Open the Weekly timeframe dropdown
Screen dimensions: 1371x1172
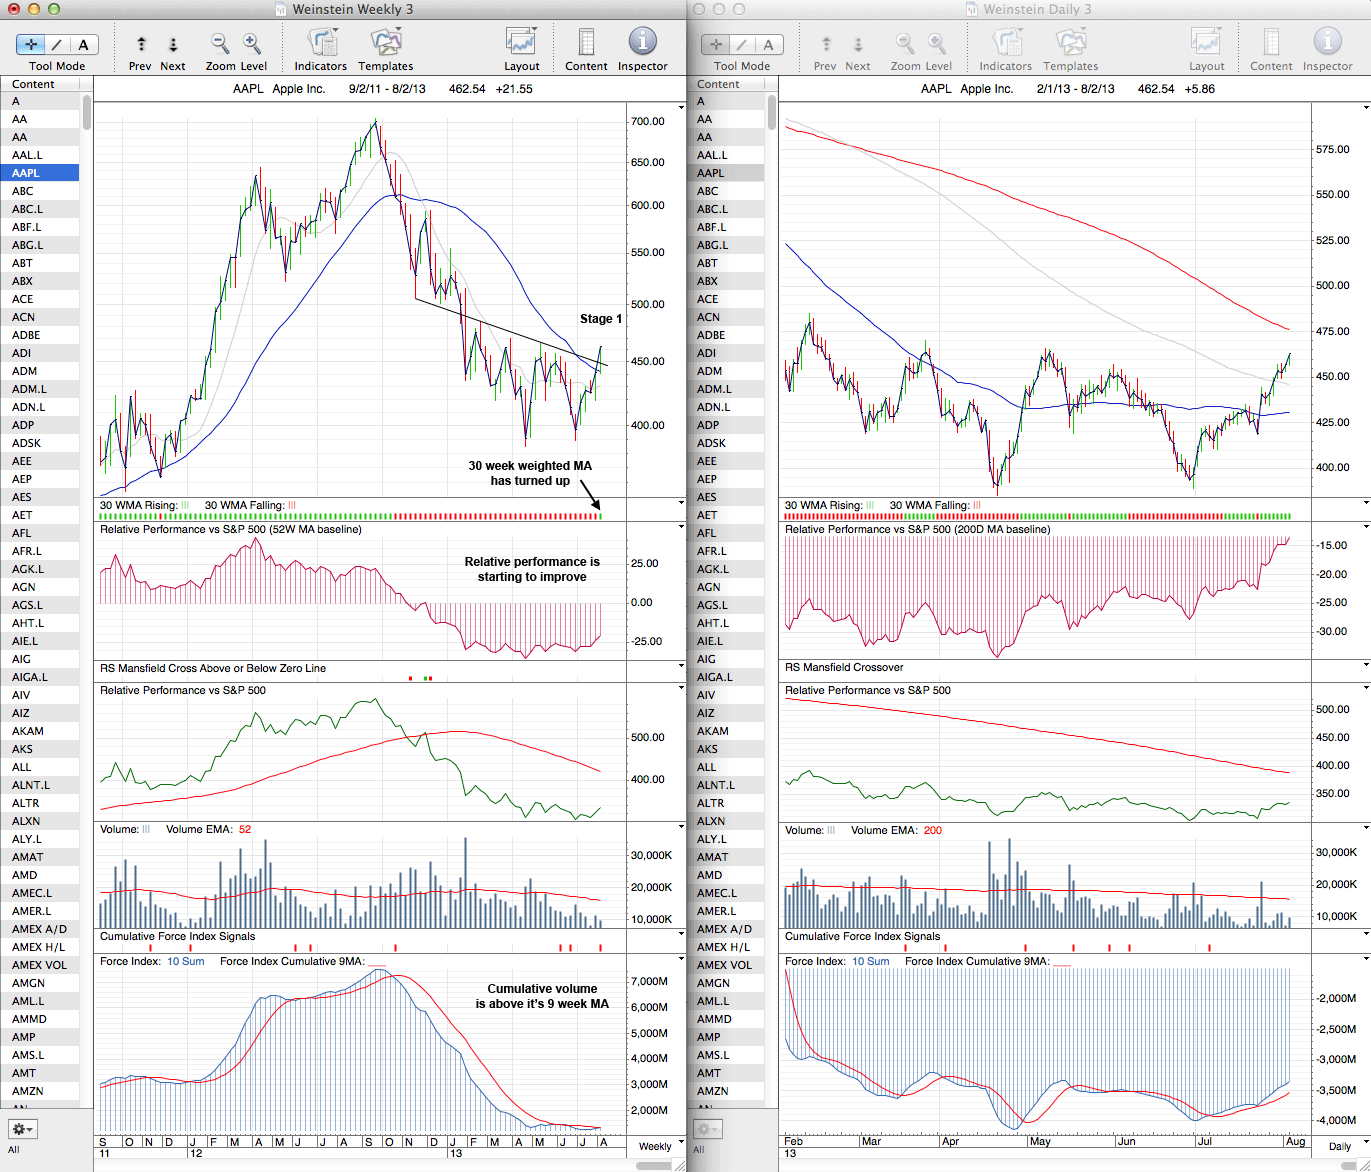pos(656,1146)
